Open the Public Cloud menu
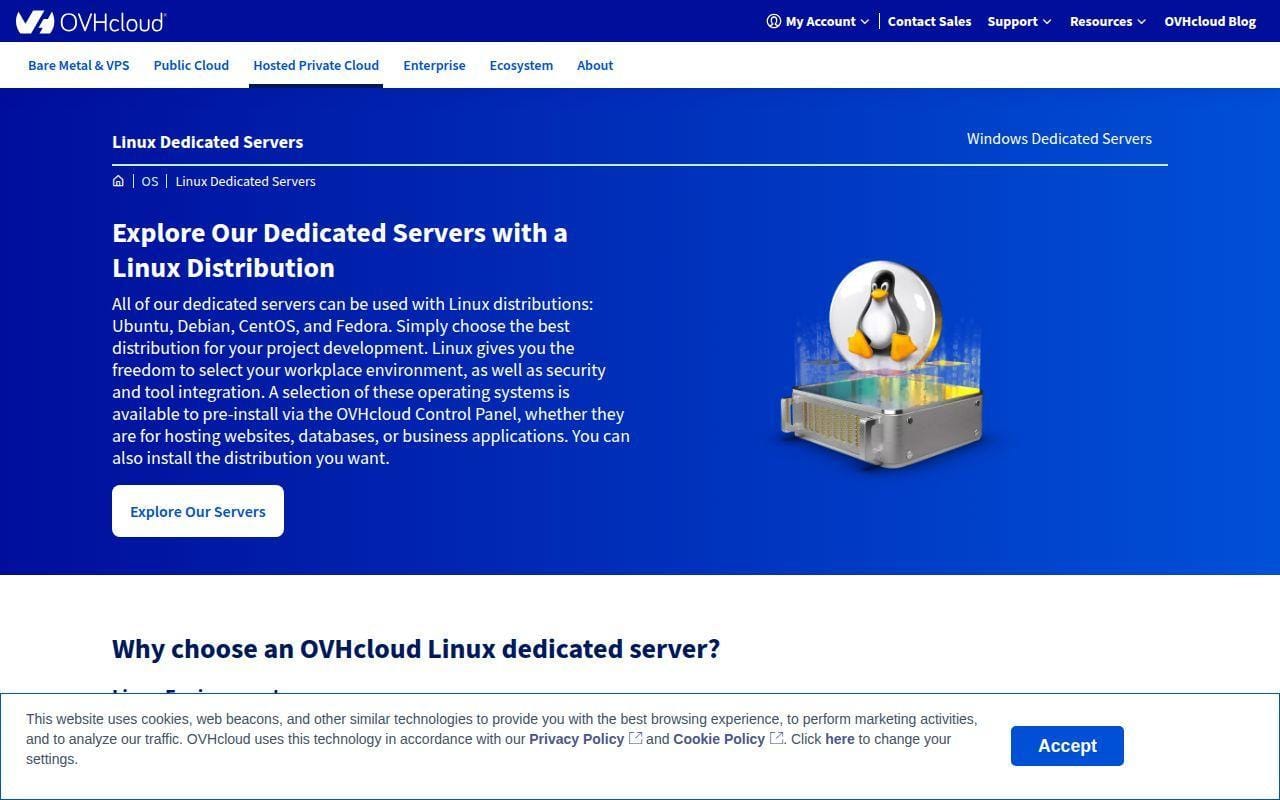Screen dimensions: 1280x800 coord(191,65)
